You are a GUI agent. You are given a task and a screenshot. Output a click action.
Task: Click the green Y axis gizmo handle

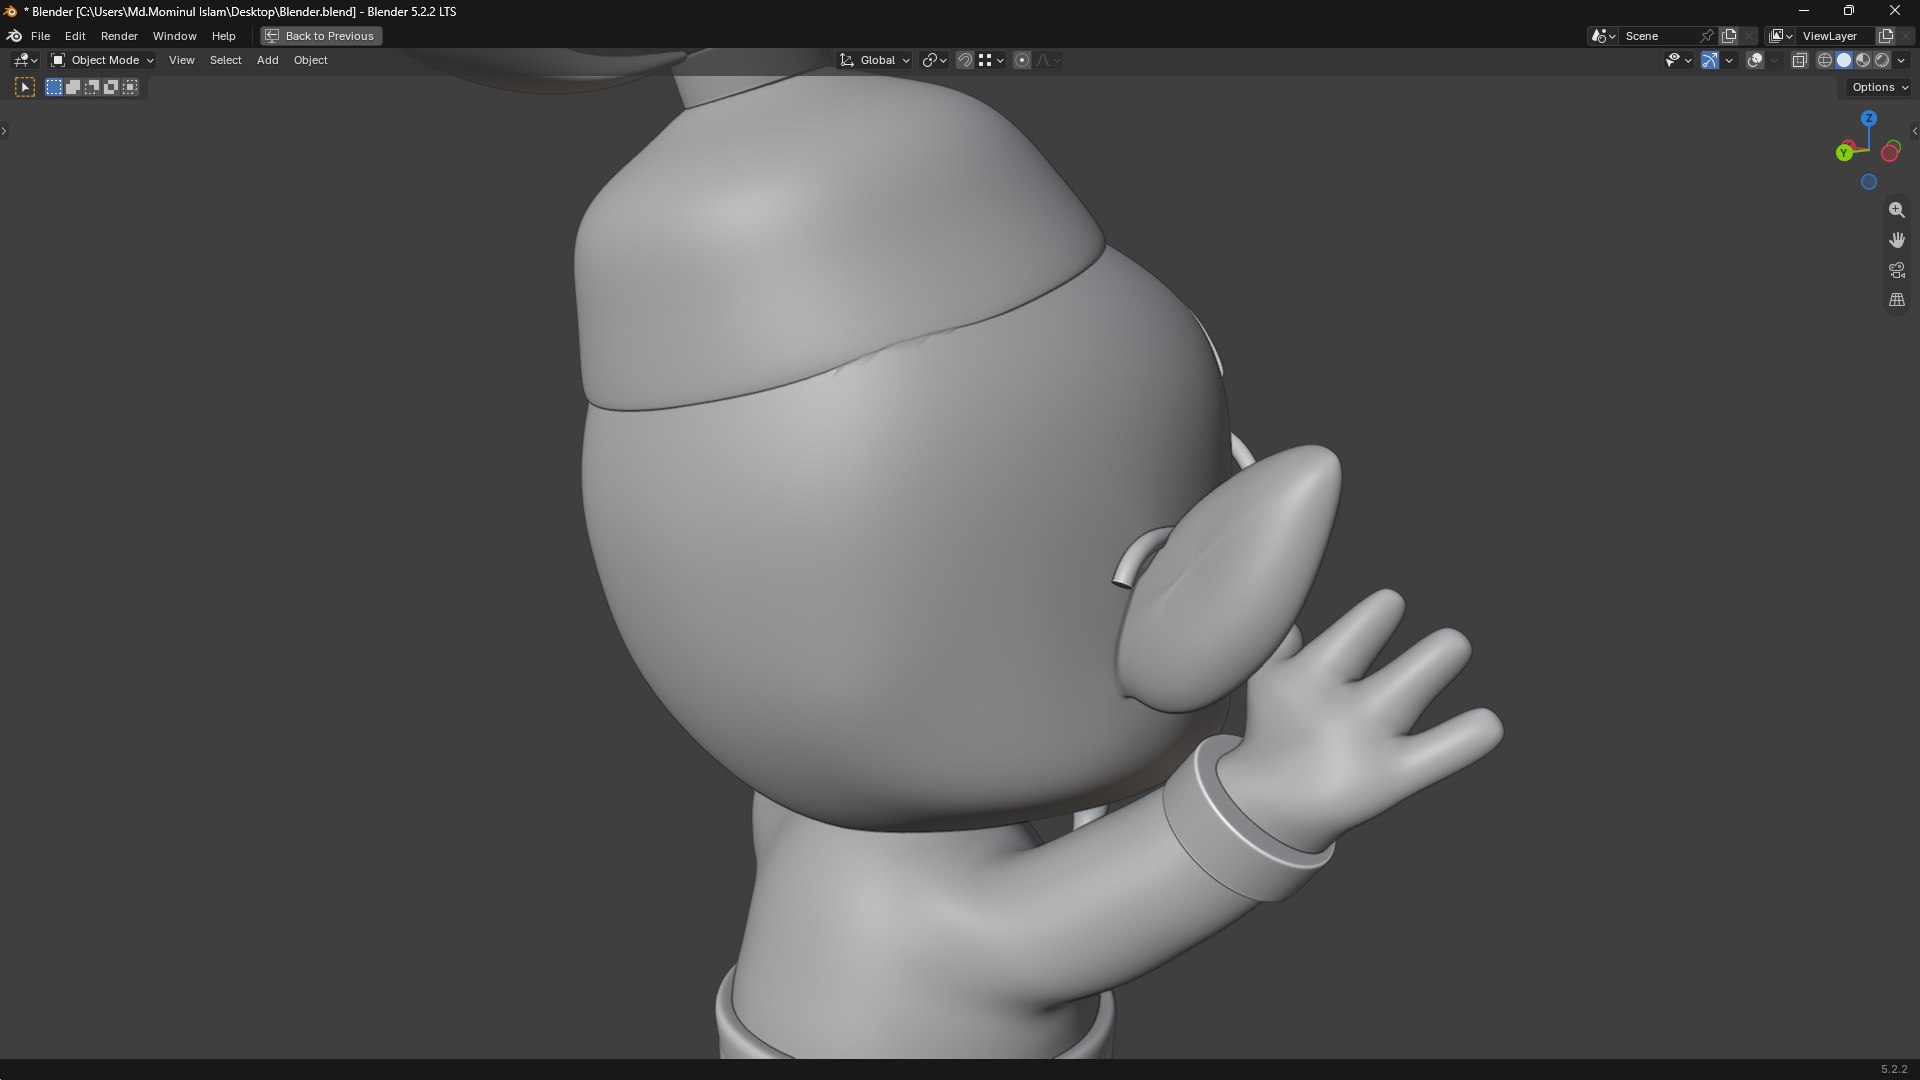pos(1844,153)
